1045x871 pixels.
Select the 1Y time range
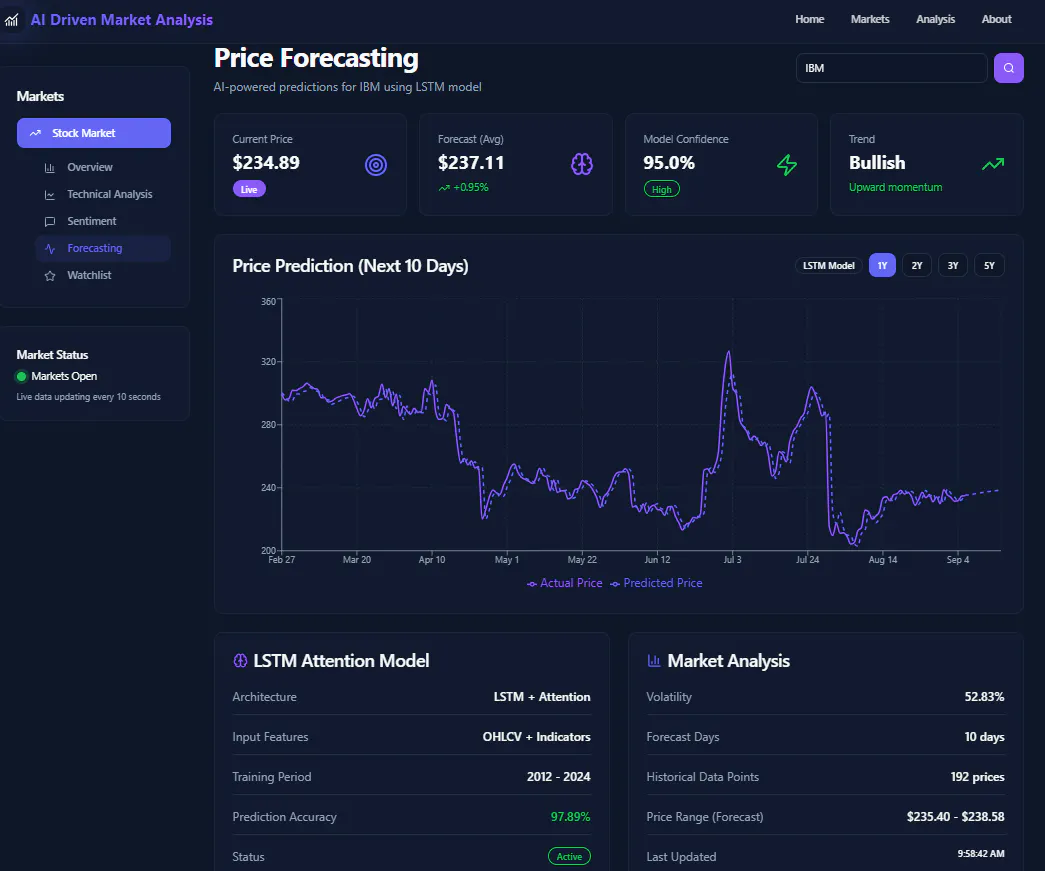click(882, 265)
